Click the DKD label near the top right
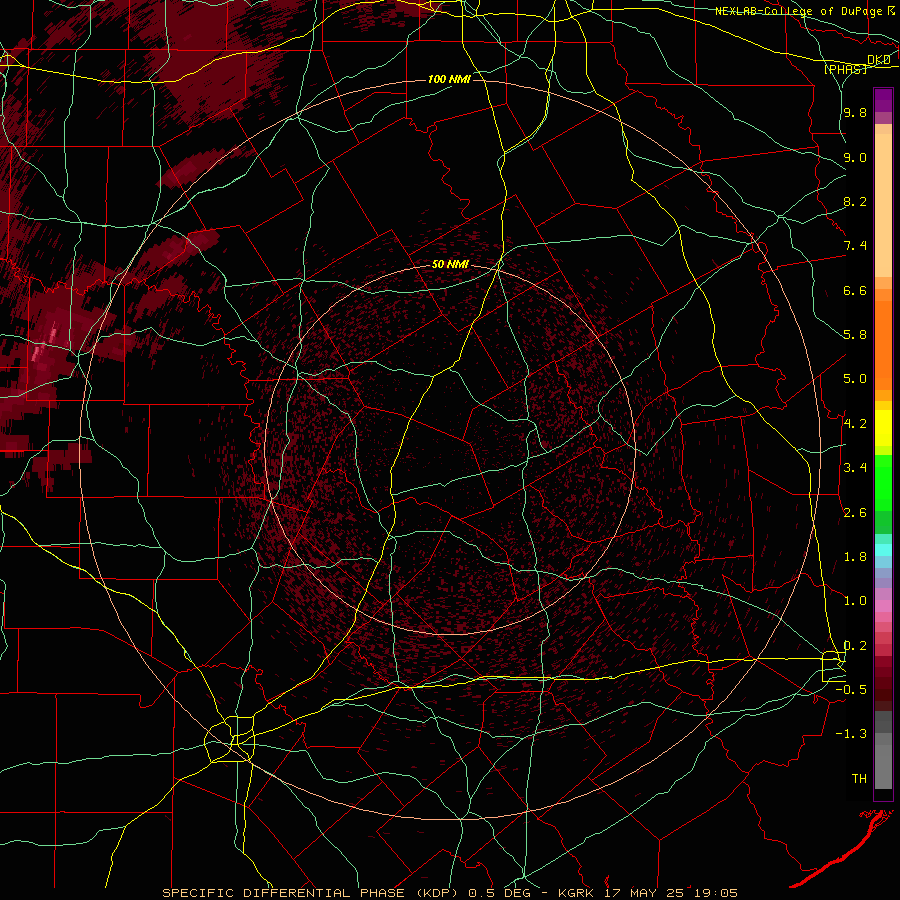The image size is (900, 900). (879, 60)
